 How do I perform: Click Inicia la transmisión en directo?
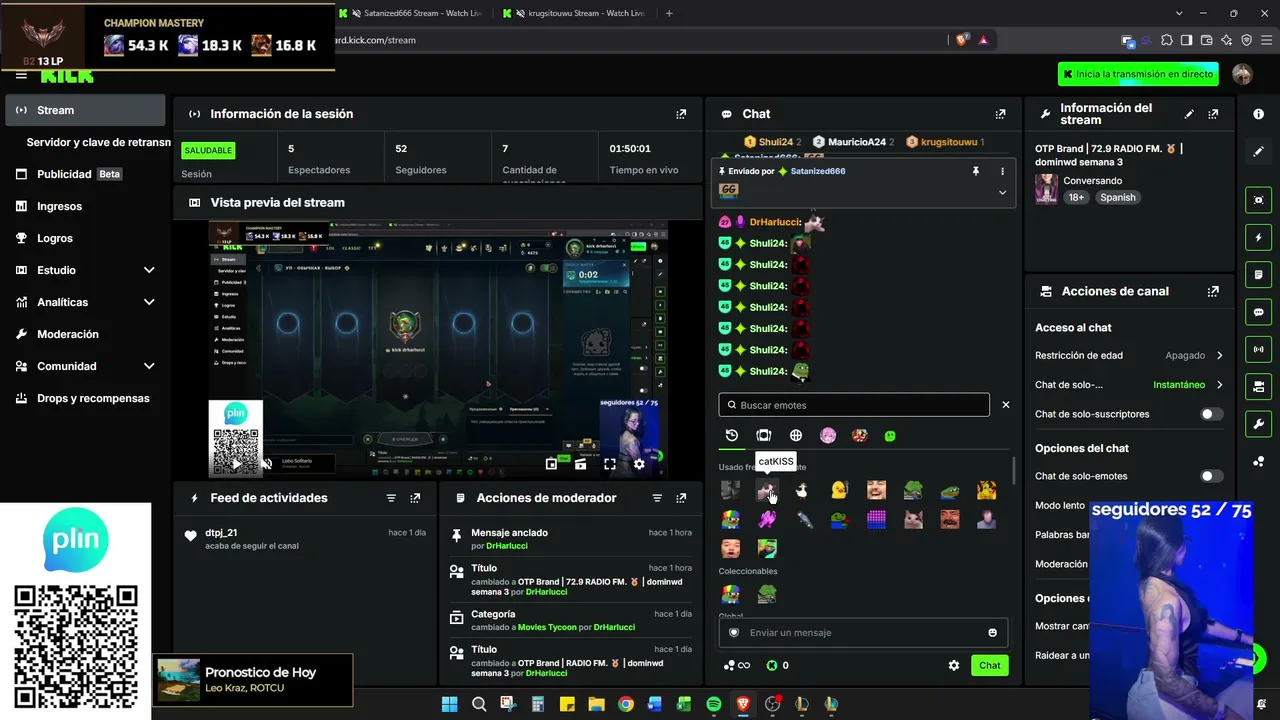[1138, 74]
